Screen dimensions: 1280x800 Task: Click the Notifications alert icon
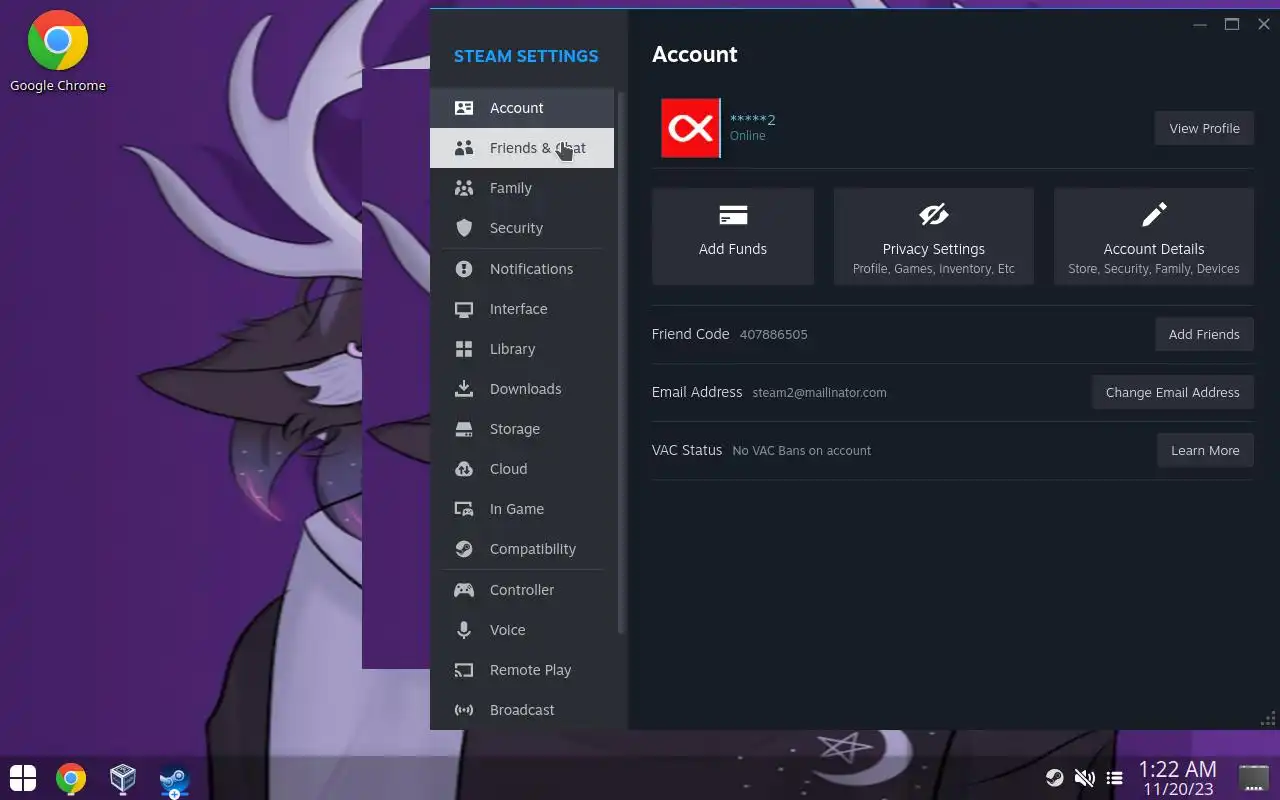pyautogui.click(x=464, y=269)
